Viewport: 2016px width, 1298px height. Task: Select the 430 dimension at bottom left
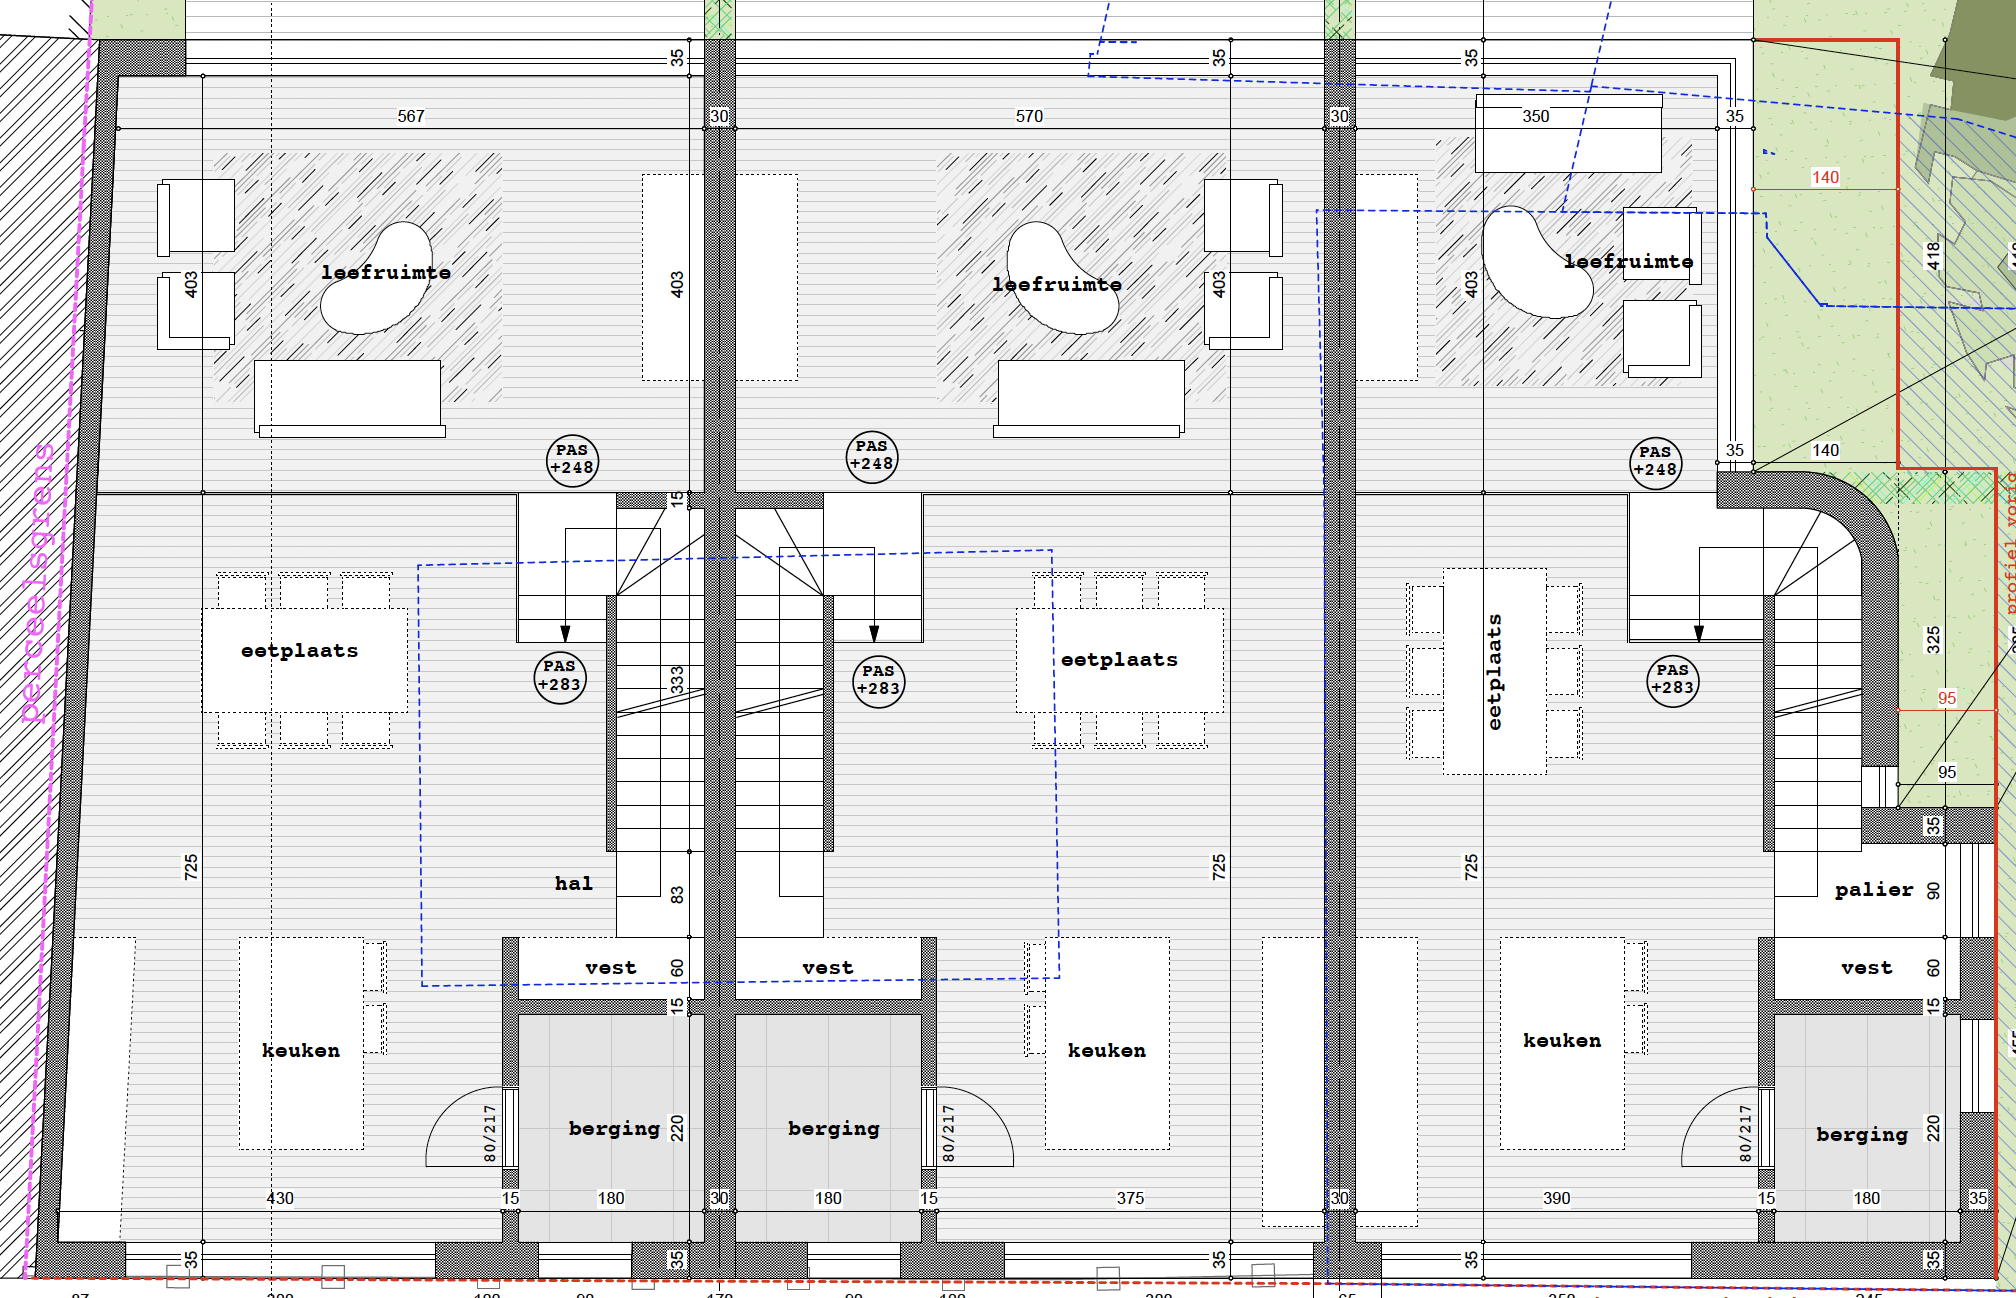[280, 1198]
